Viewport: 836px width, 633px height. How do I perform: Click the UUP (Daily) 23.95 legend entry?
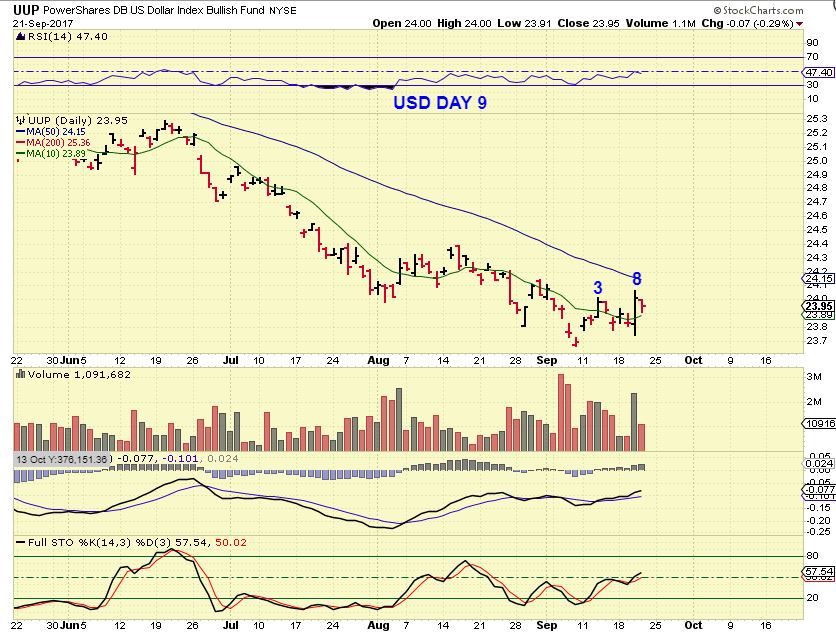click(x=78, y=120)
